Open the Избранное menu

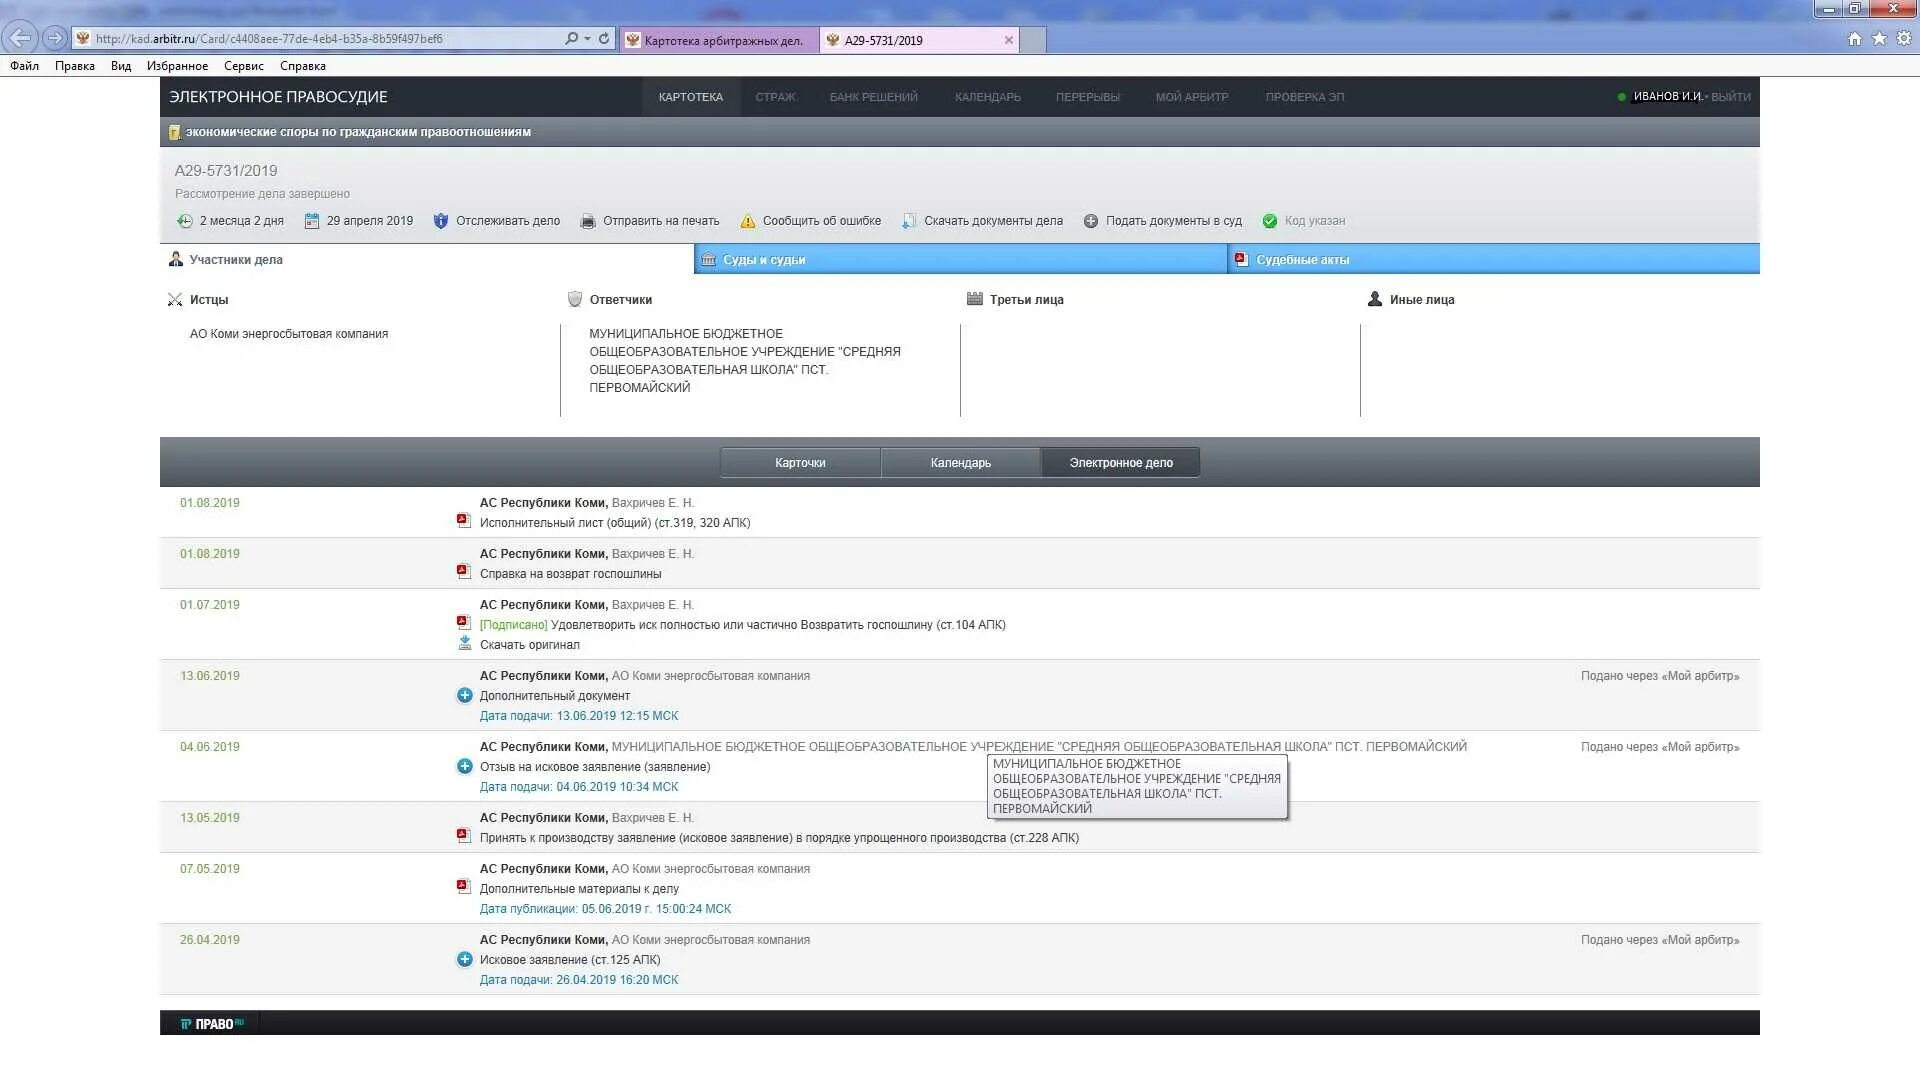177,66
